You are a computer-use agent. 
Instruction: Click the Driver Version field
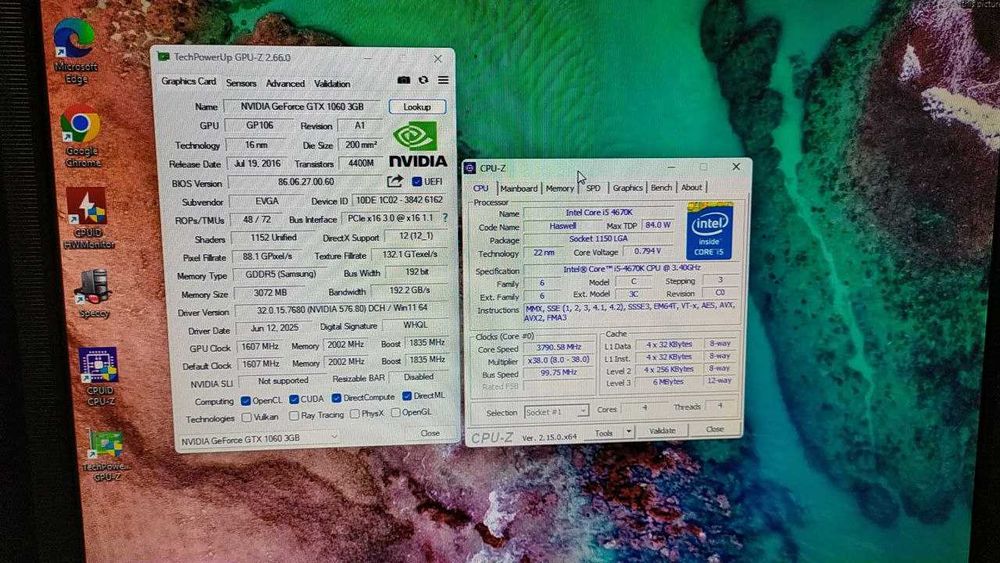point(341,309)
